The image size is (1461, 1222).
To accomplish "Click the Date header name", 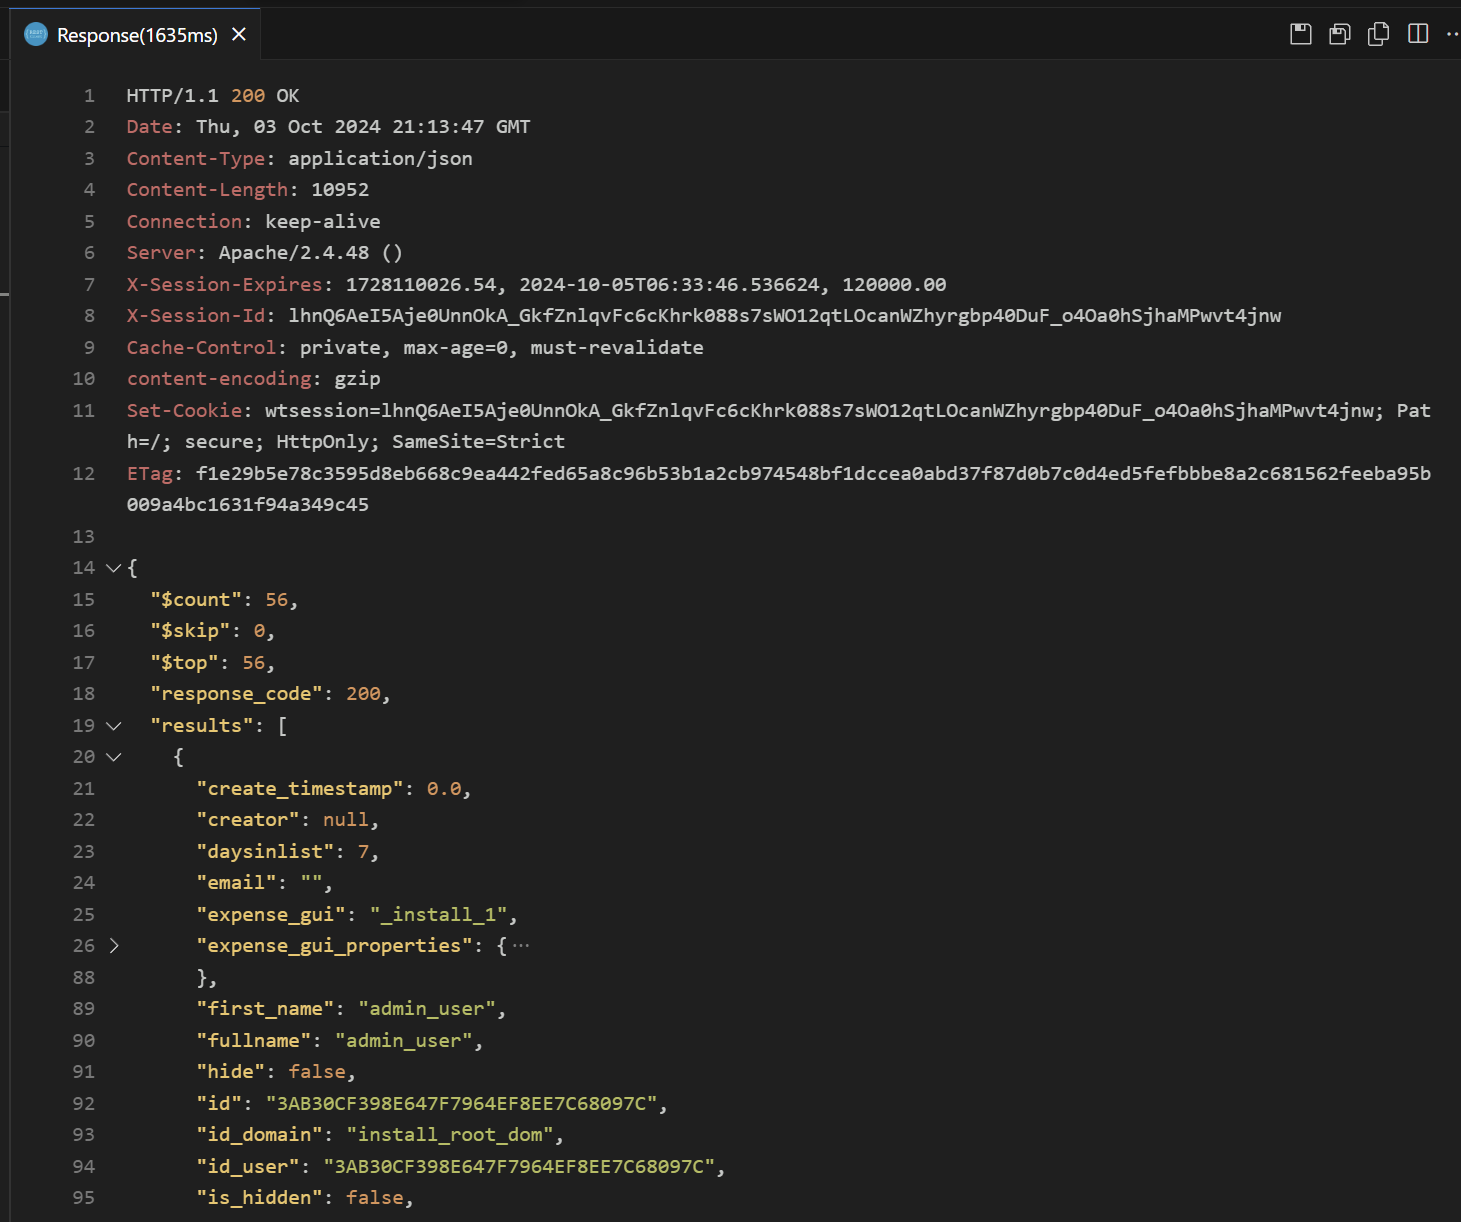I will point(150,127).
